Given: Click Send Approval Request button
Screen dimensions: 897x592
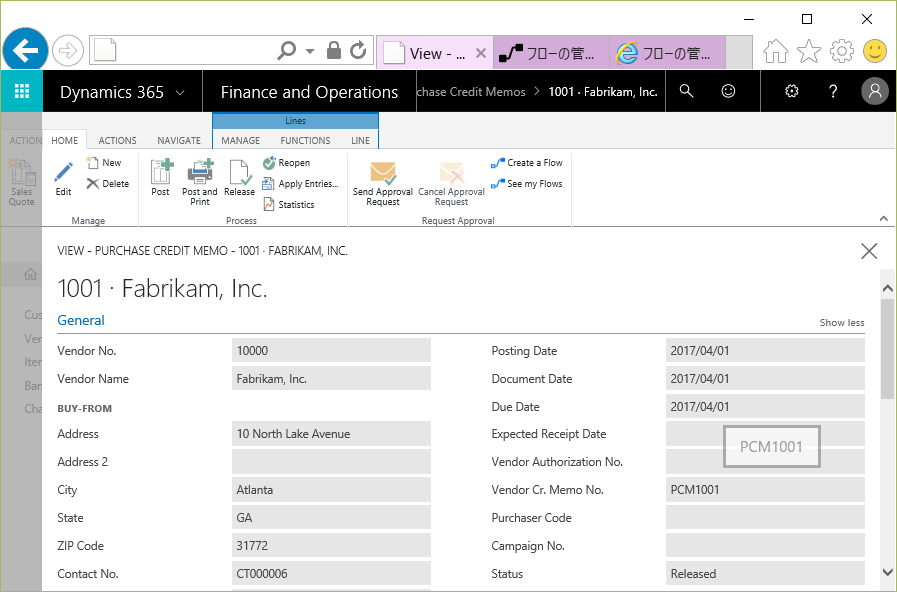Looking at the screenshot, I should point(383,183).
